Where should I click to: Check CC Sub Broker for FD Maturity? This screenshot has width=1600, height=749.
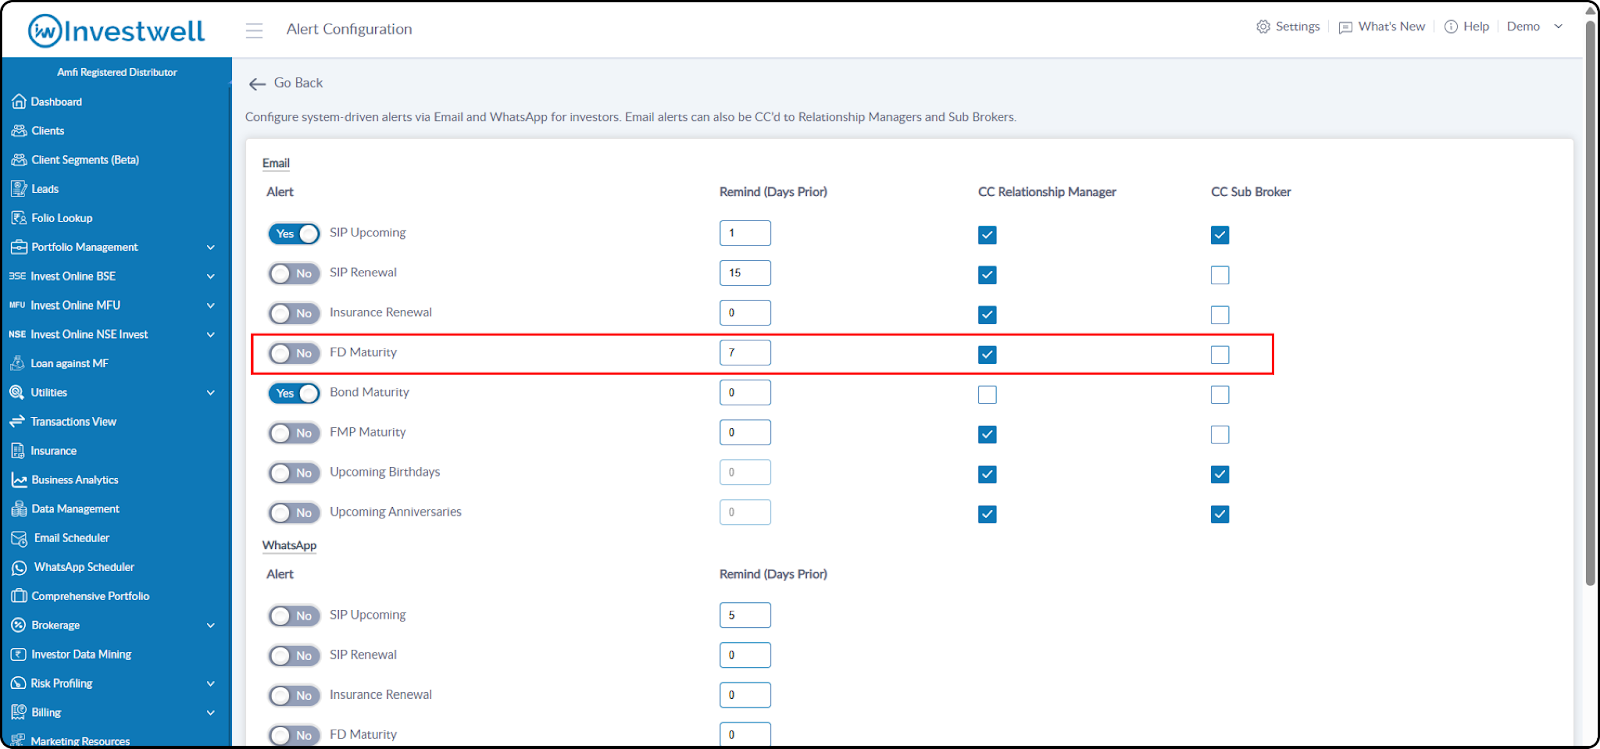[1220, 355]
